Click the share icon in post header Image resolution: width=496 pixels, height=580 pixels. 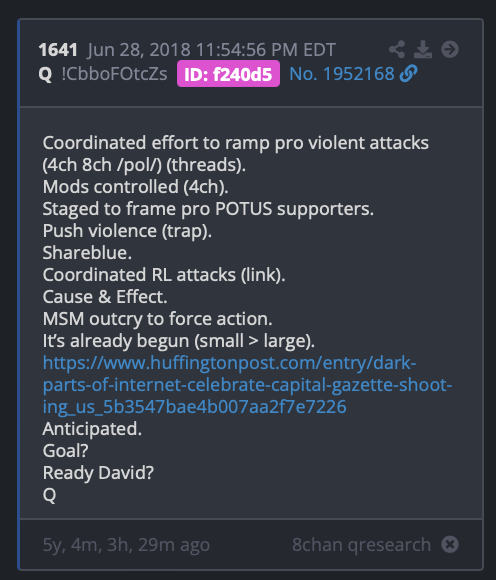pos(397,50)
